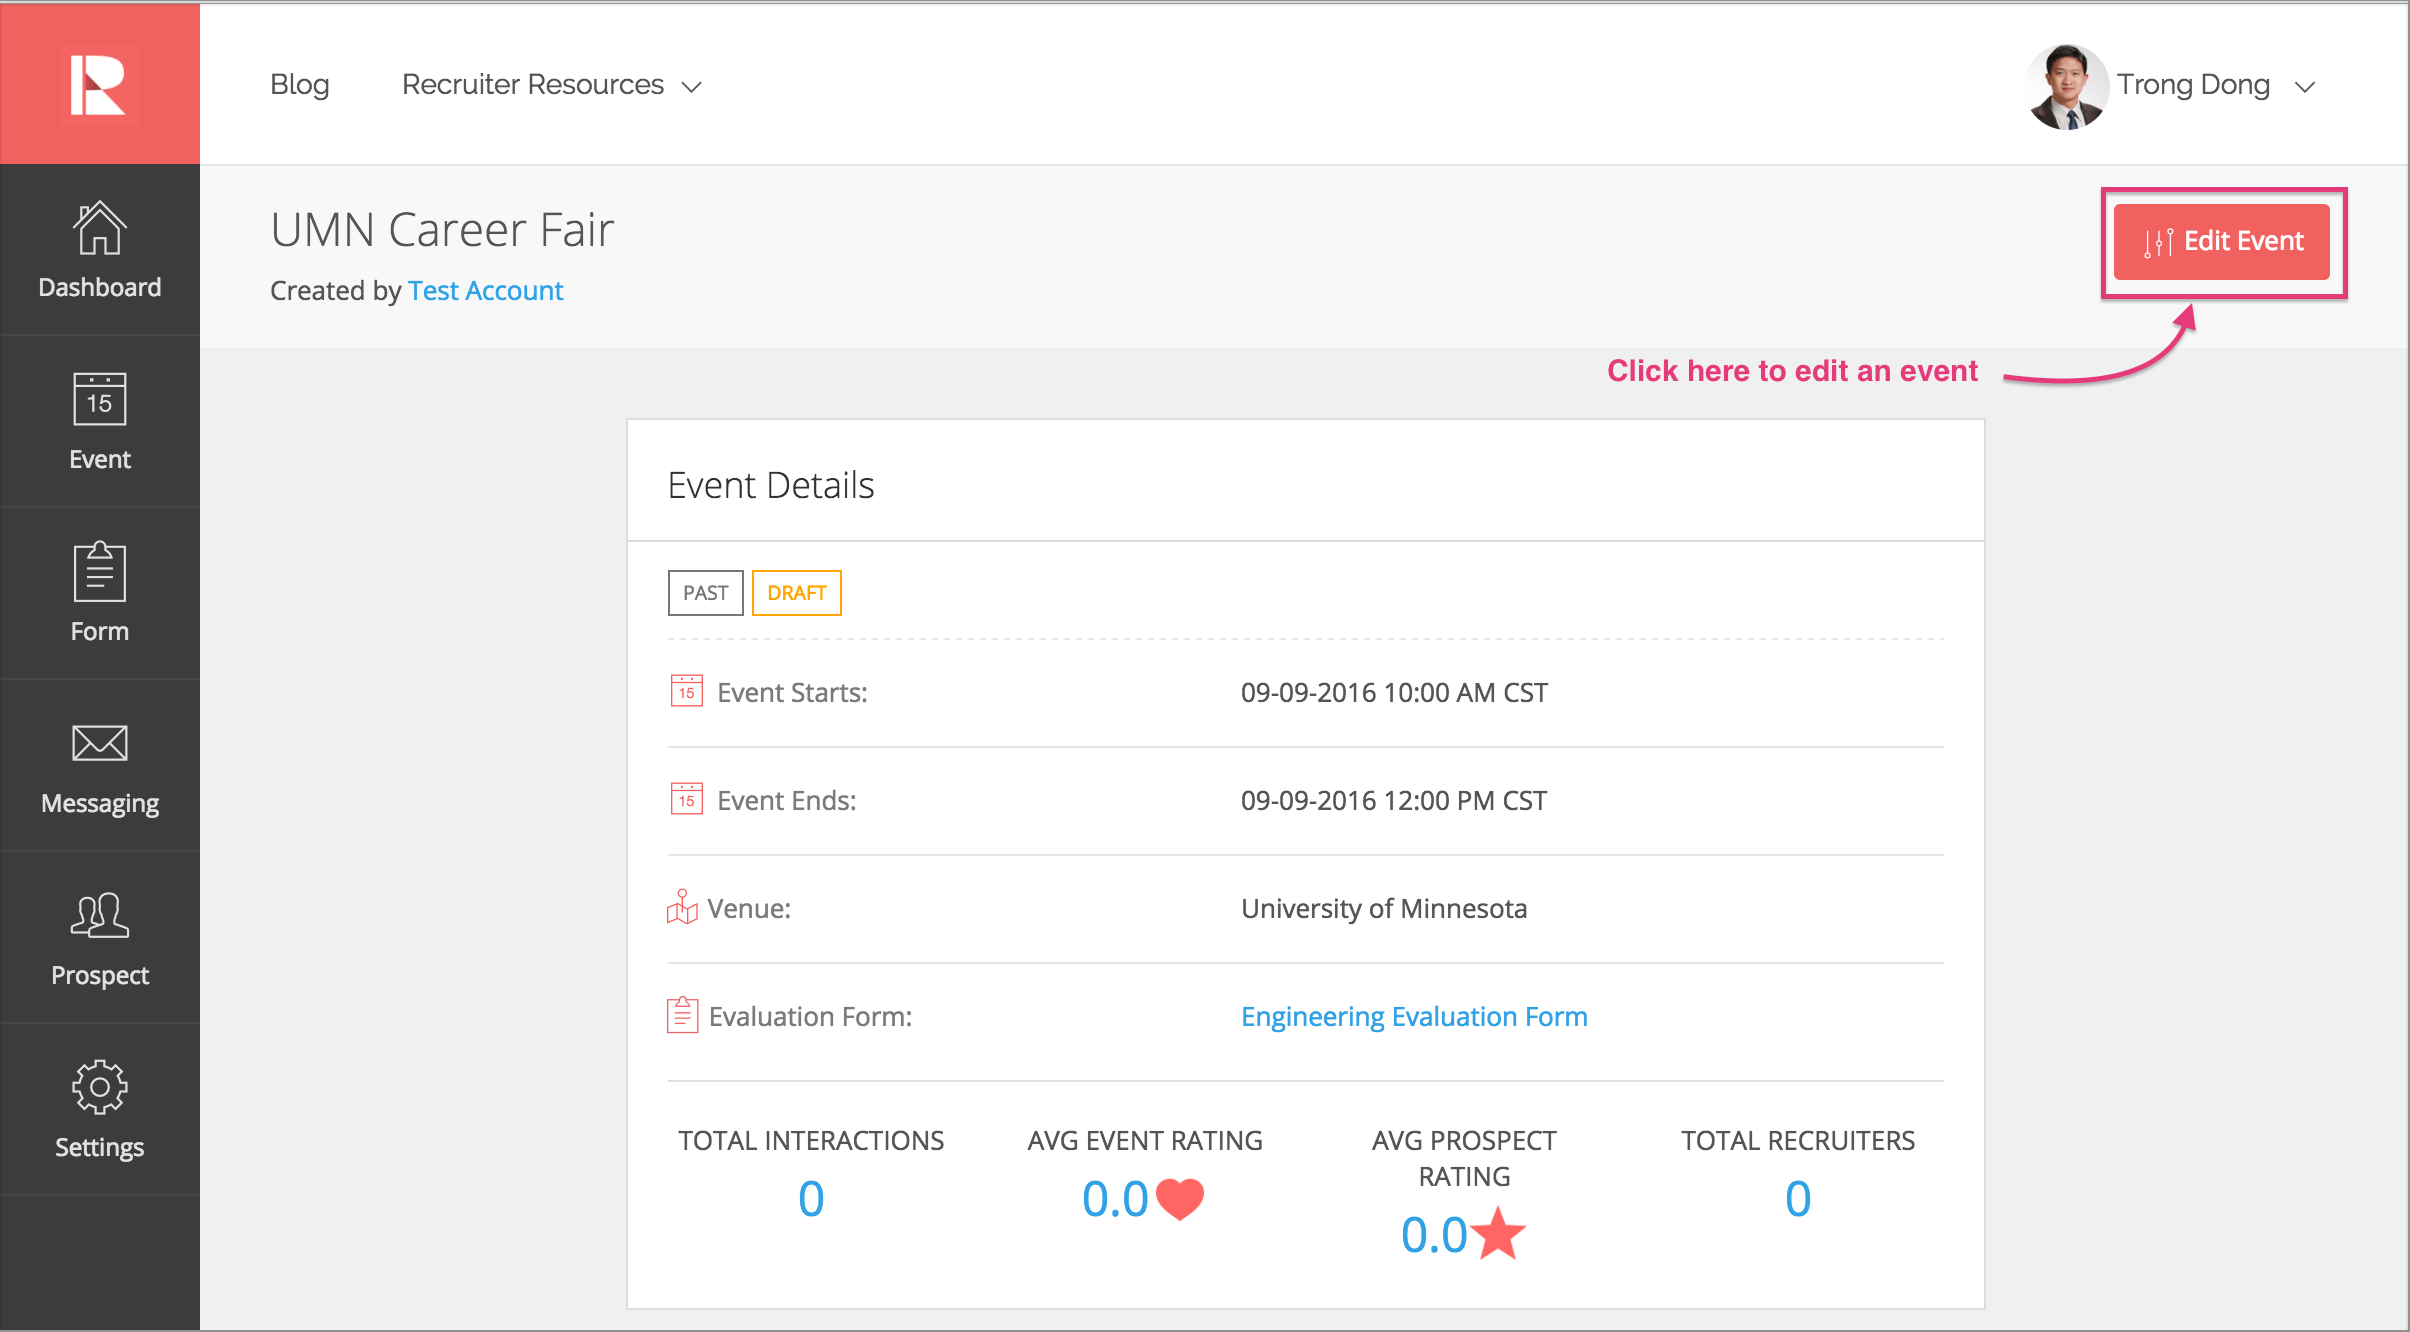Go to Event calendar icon in sidebar
The width and height of the screenshot is (2410, 1332).
pyautogui.click(x=99, y=400)
